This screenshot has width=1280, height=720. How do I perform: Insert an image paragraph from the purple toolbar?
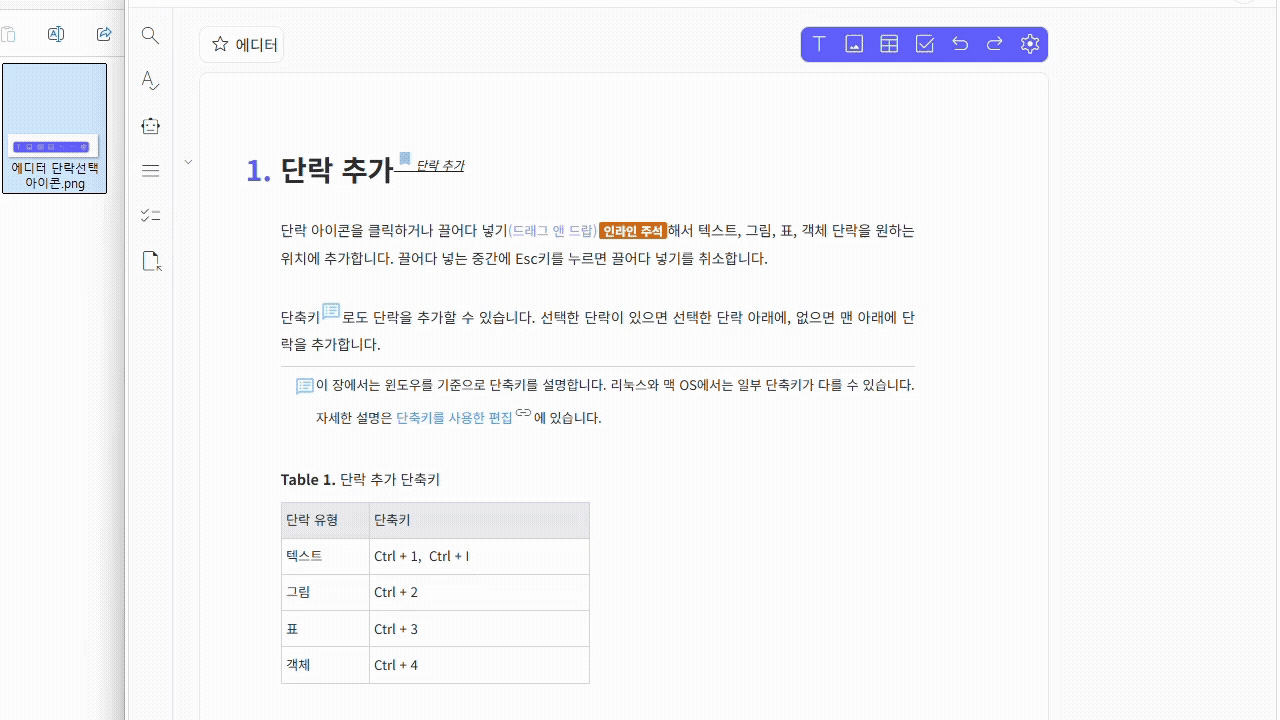click(x=854, y=44)
